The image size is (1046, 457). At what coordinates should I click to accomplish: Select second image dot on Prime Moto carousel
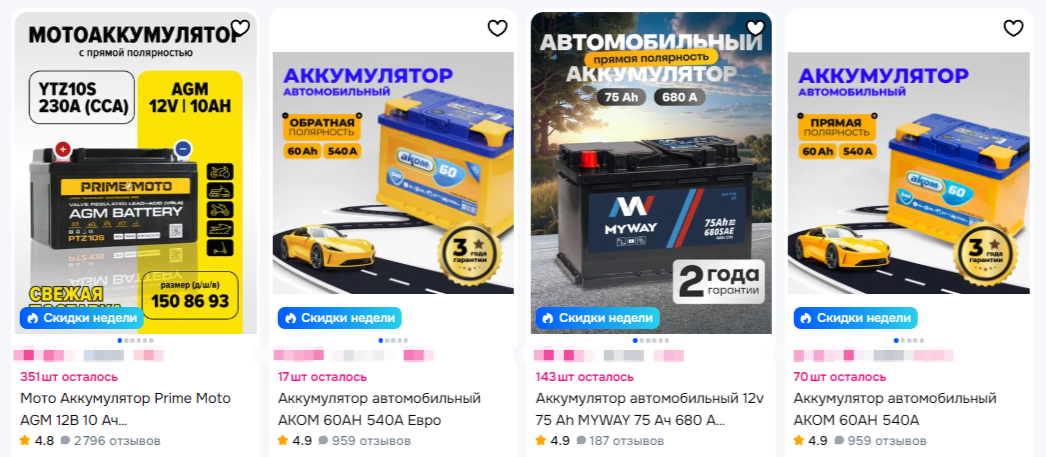click(127, 340)
